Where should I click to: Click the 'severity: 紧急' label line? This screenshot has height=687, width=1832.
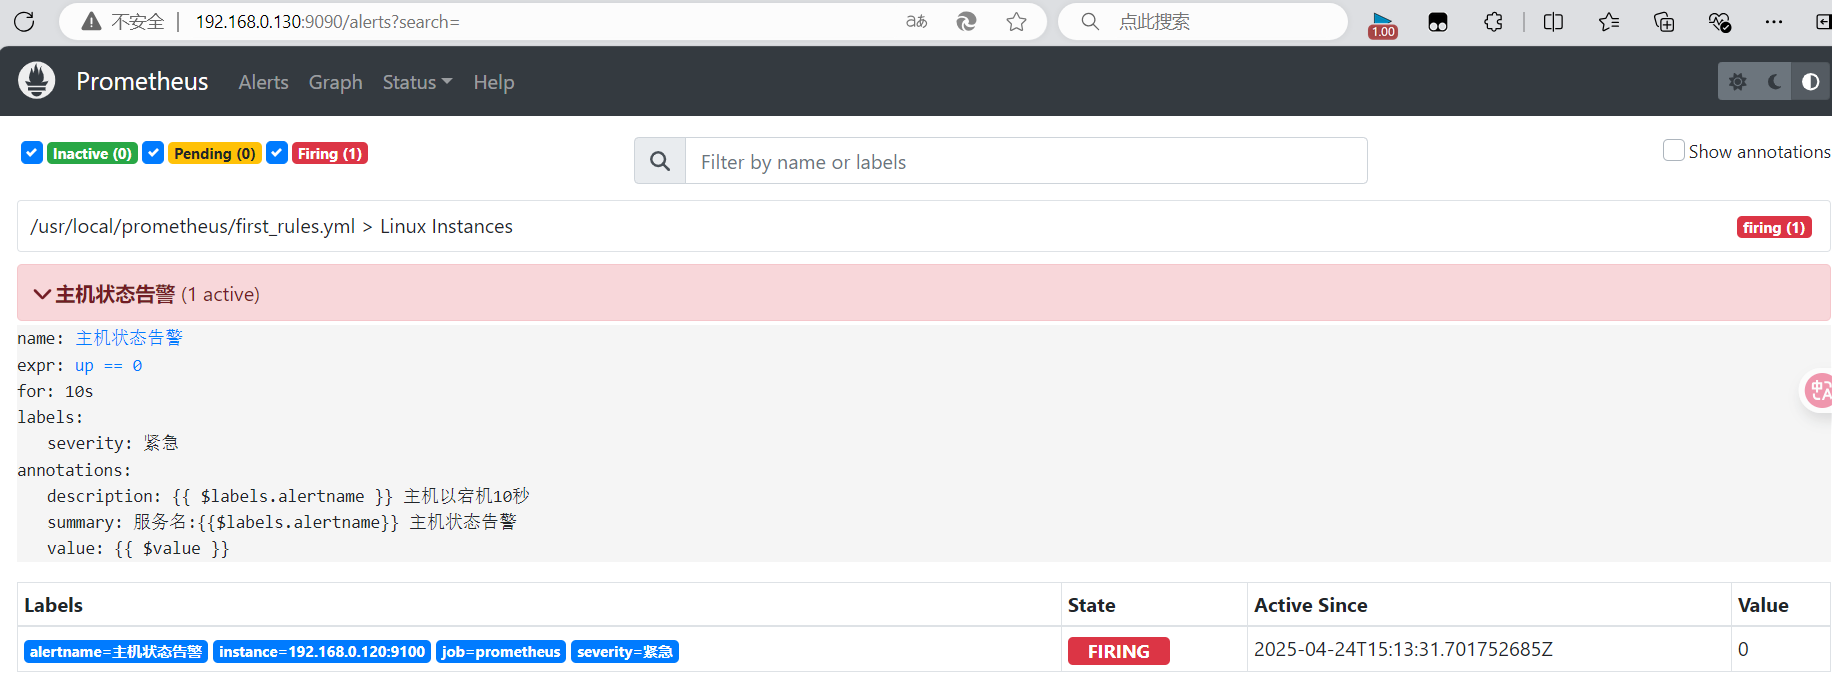(x=113, y=443)
